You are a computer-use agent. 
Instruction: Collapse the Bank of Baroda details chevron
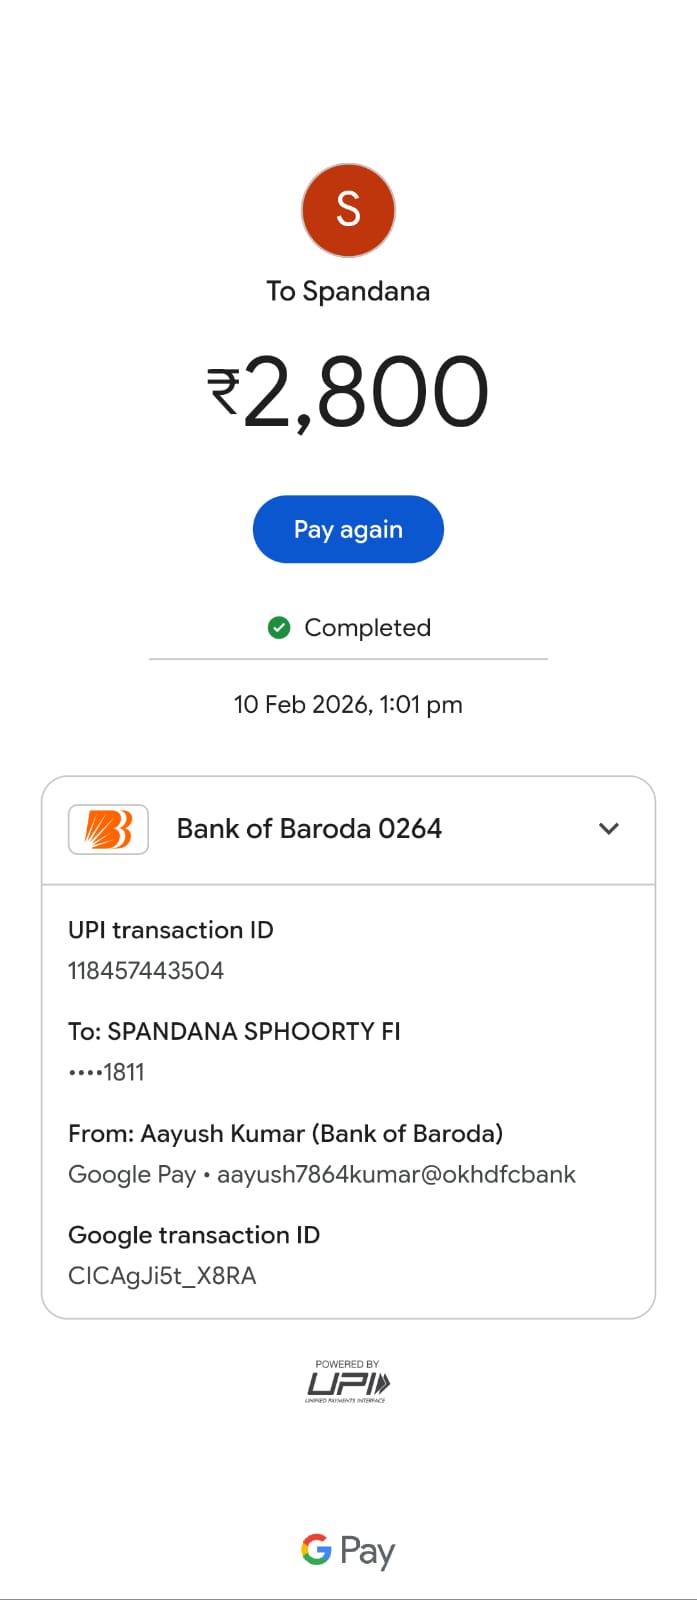click(x=608, y=829)
